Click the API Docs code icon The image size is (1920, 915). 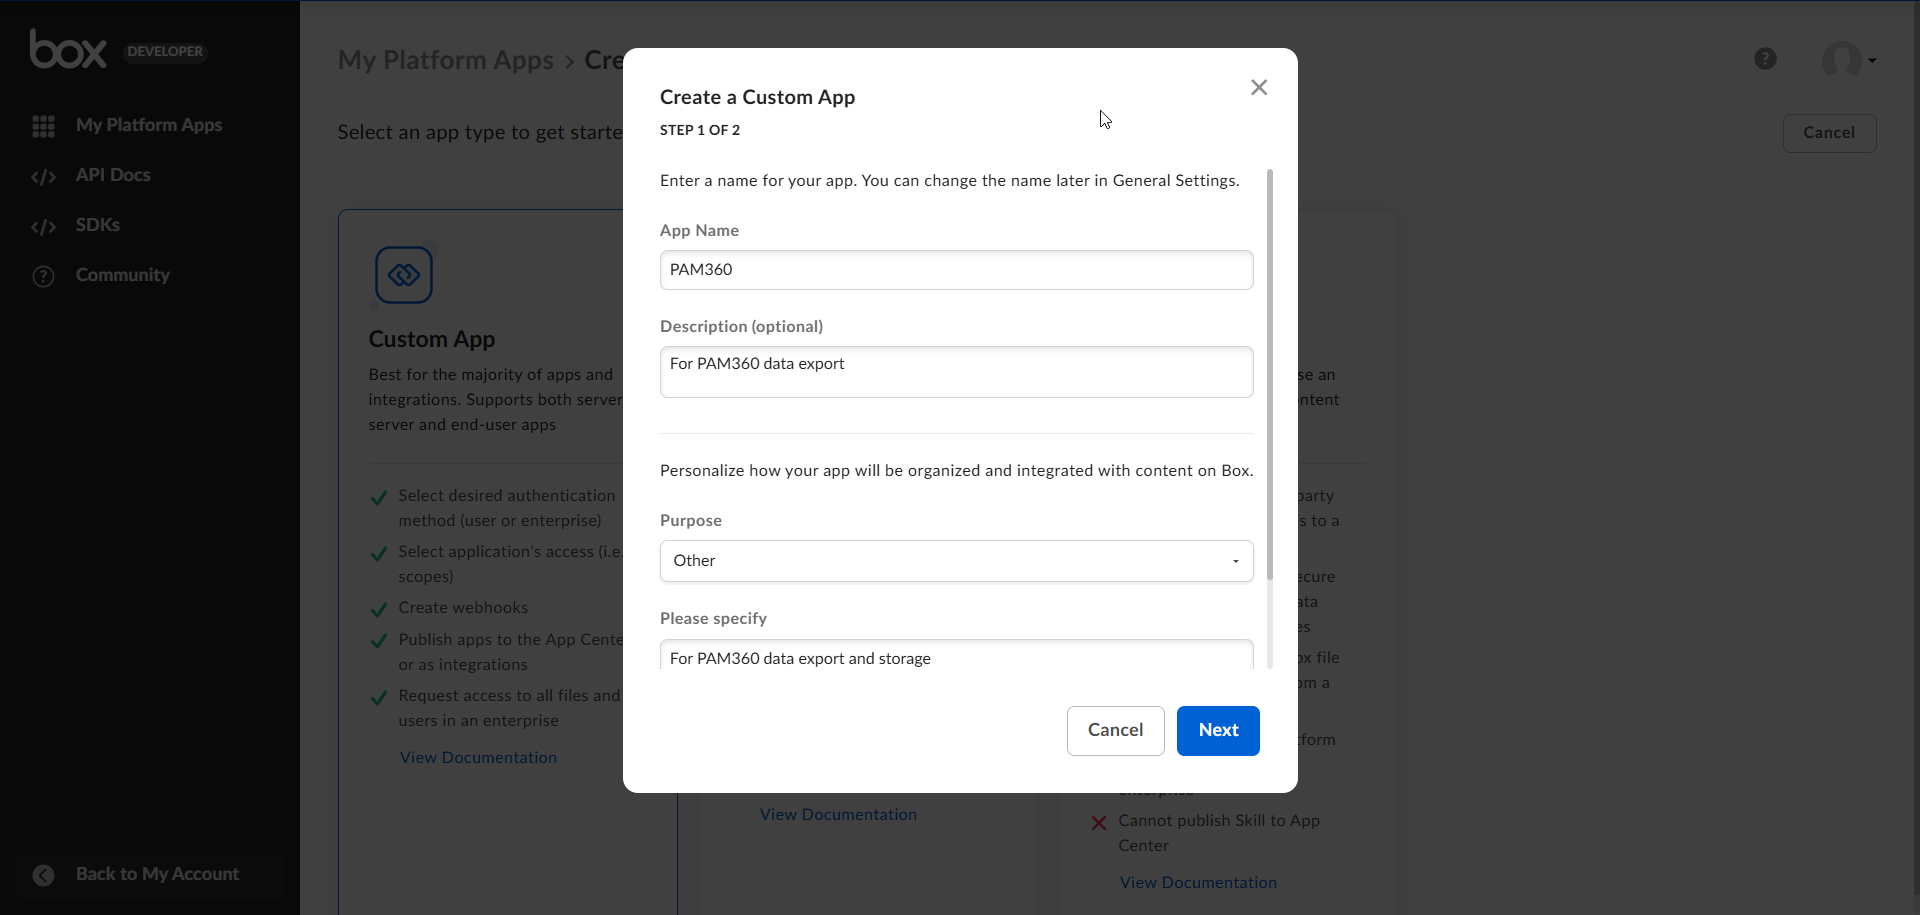pyautogui.click(x=43, y=176)
